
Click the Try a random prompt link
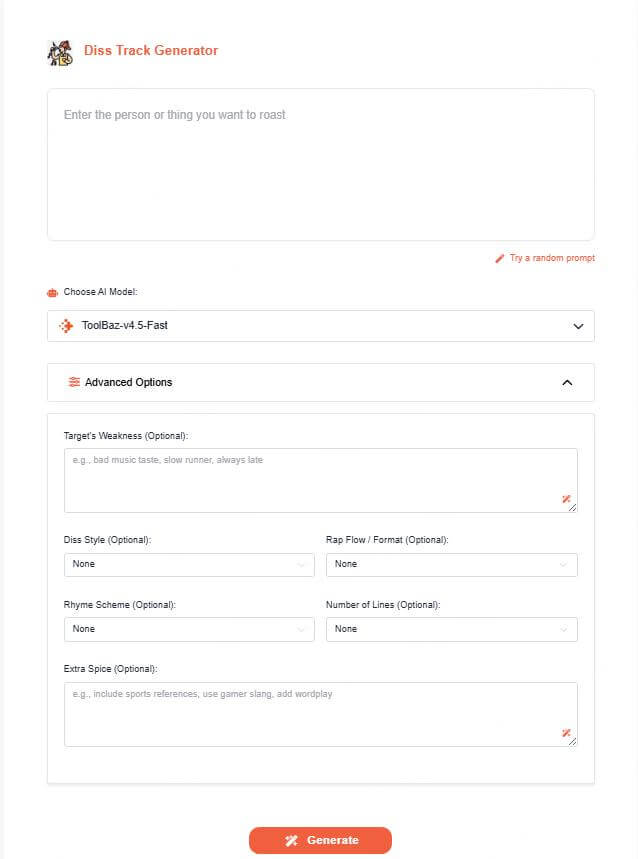(552, 258)
